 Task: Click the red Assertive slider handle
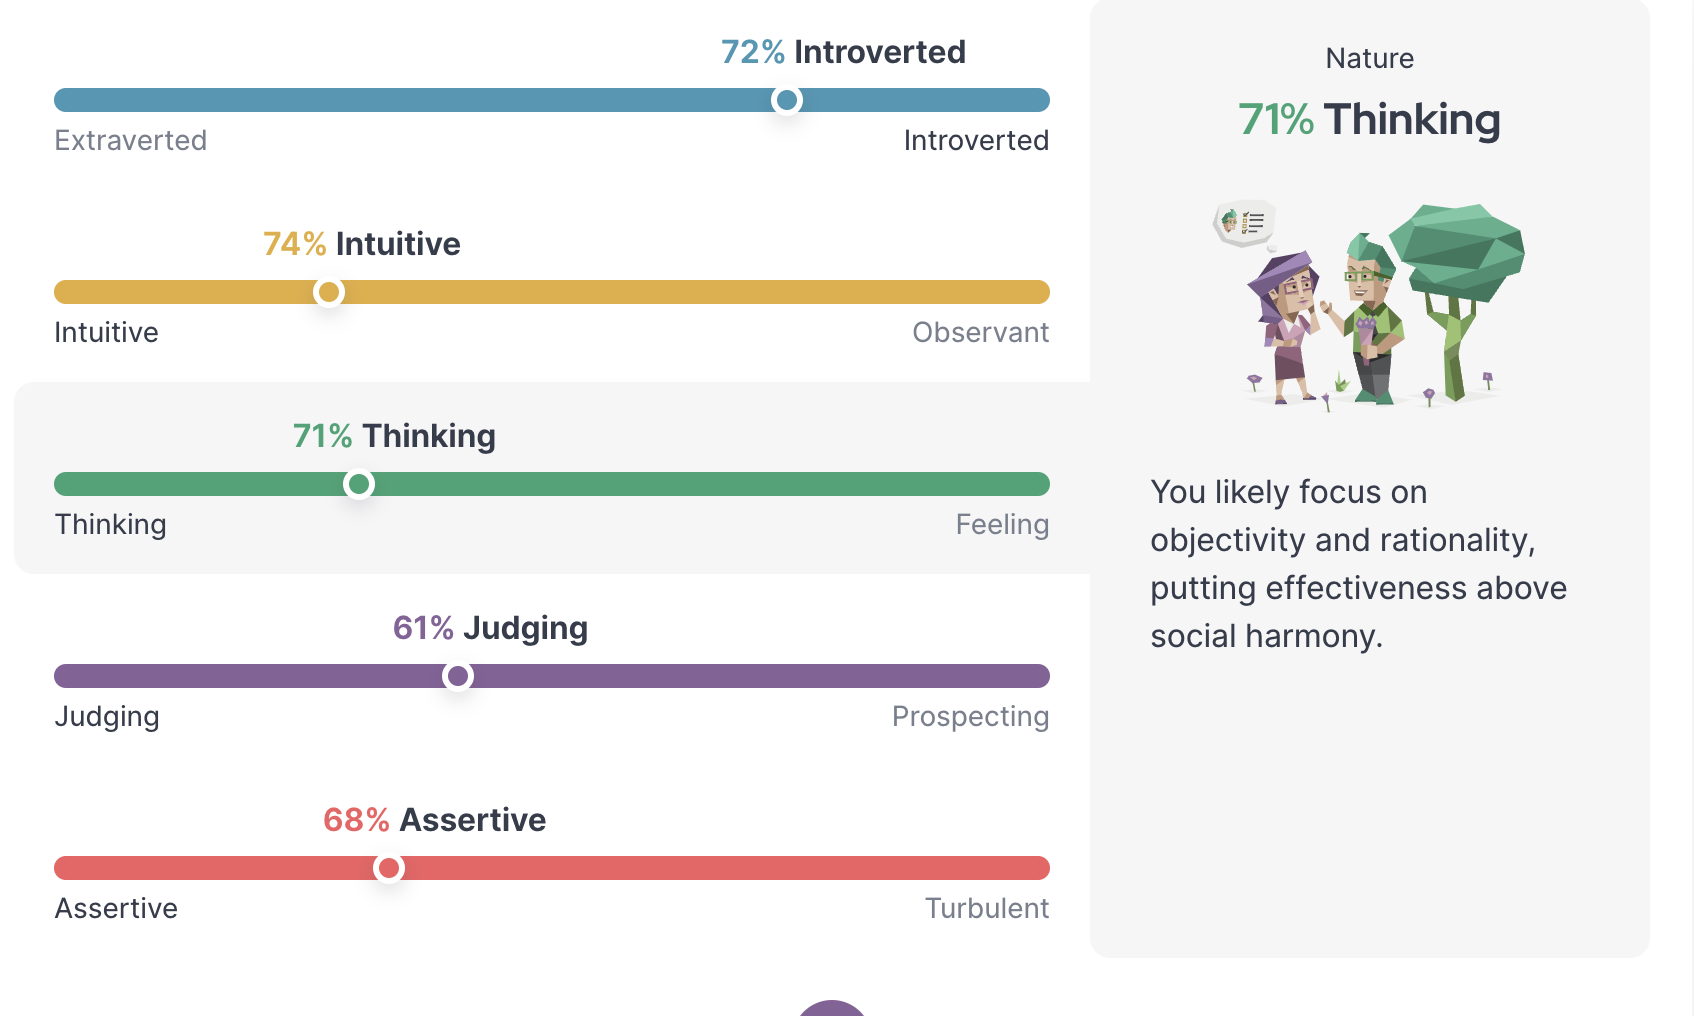click(x=389, y=868)
